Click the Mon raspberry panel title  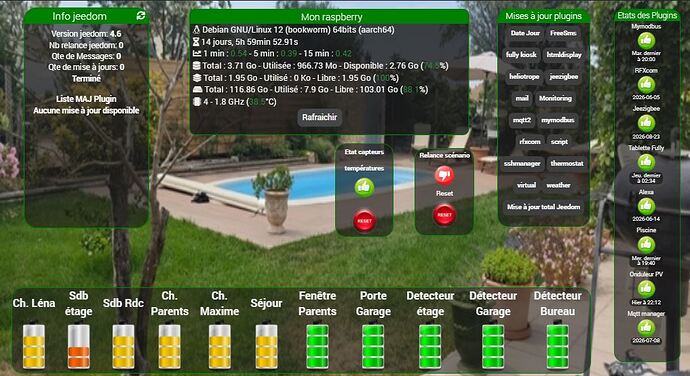point(331,17)
